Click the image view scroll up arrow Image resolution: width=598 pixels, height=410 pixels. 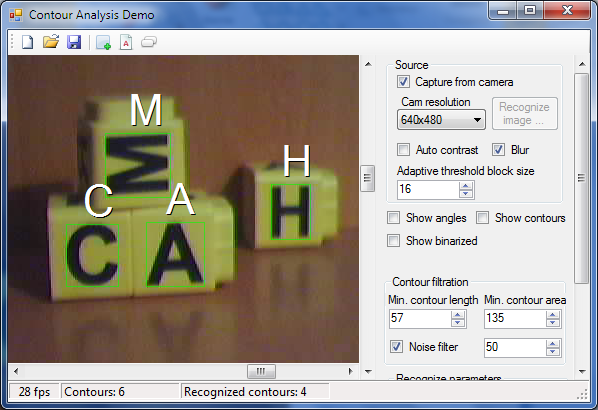(x=368, y=64)
